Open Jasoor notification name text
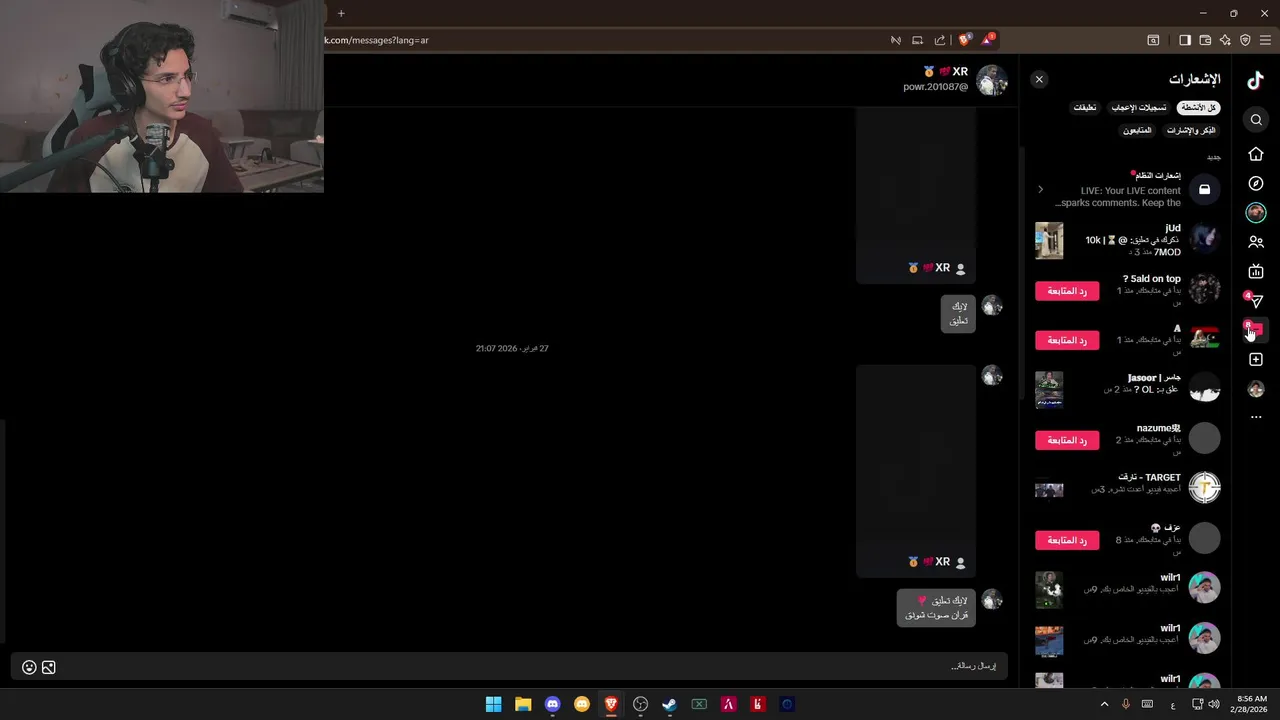Viewport: 1280px width, 720px height. point(1154,378)
